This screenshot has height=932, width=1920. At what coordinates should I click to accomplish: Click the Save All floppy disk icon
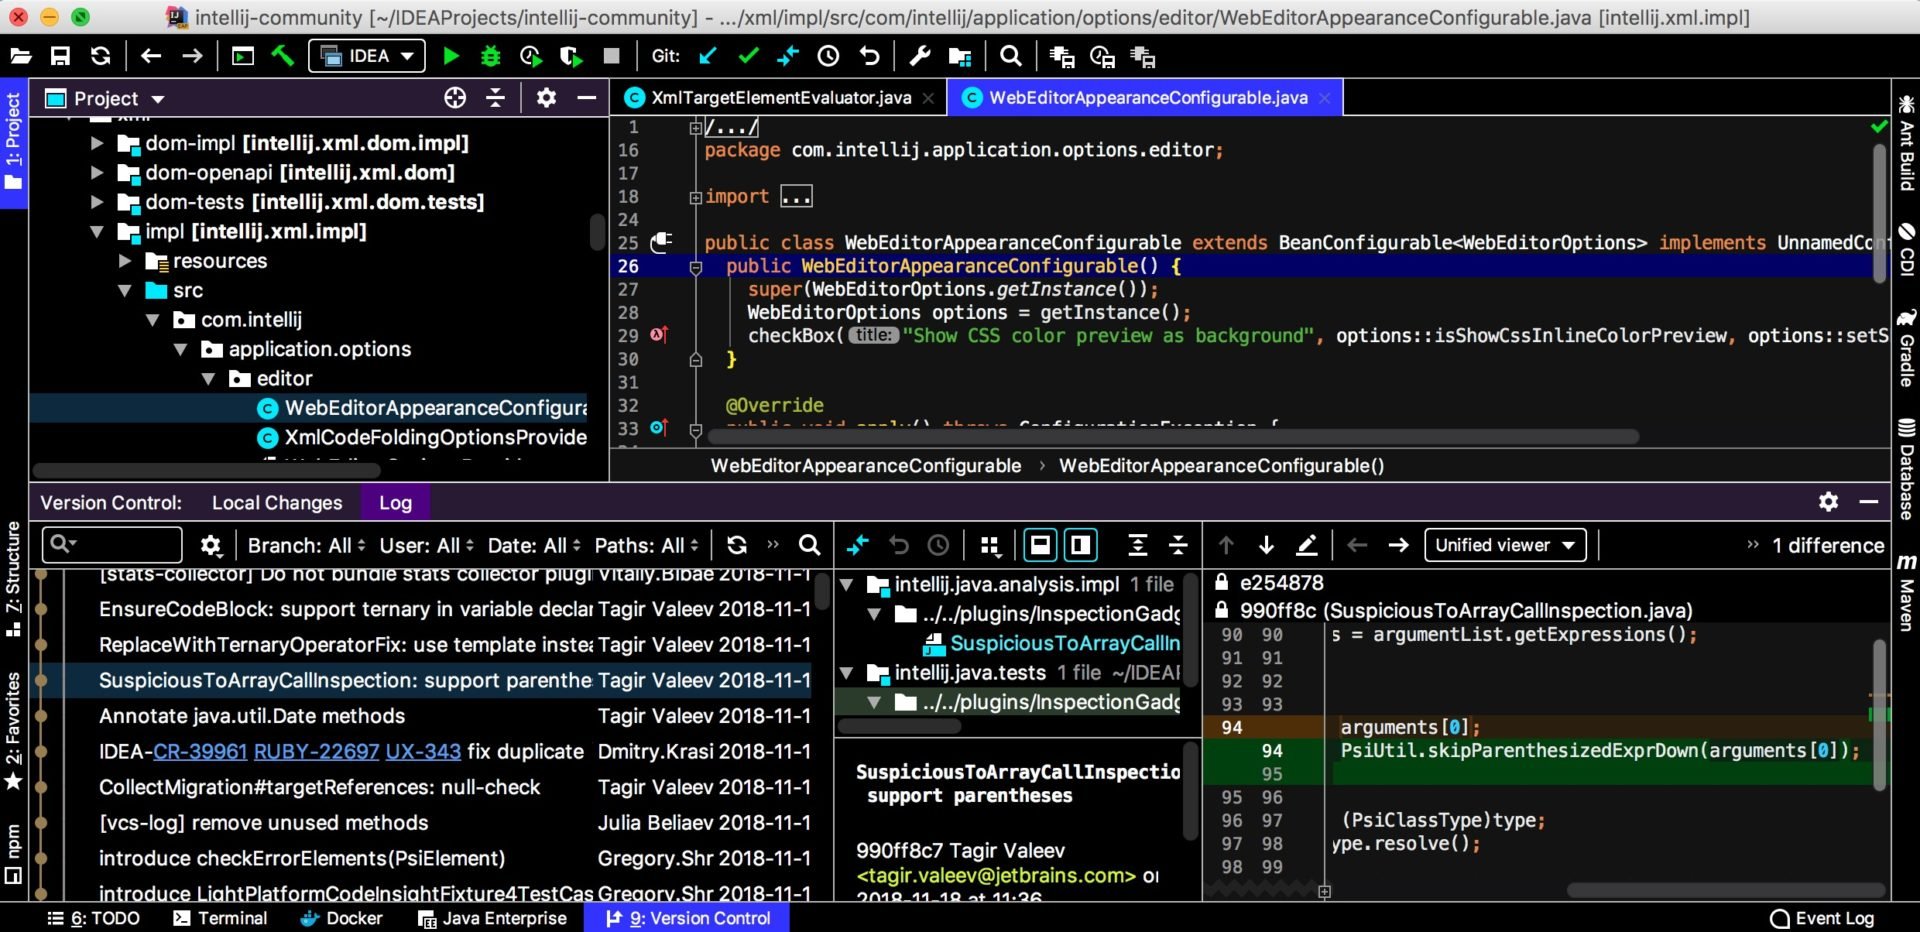pos(61,57)
